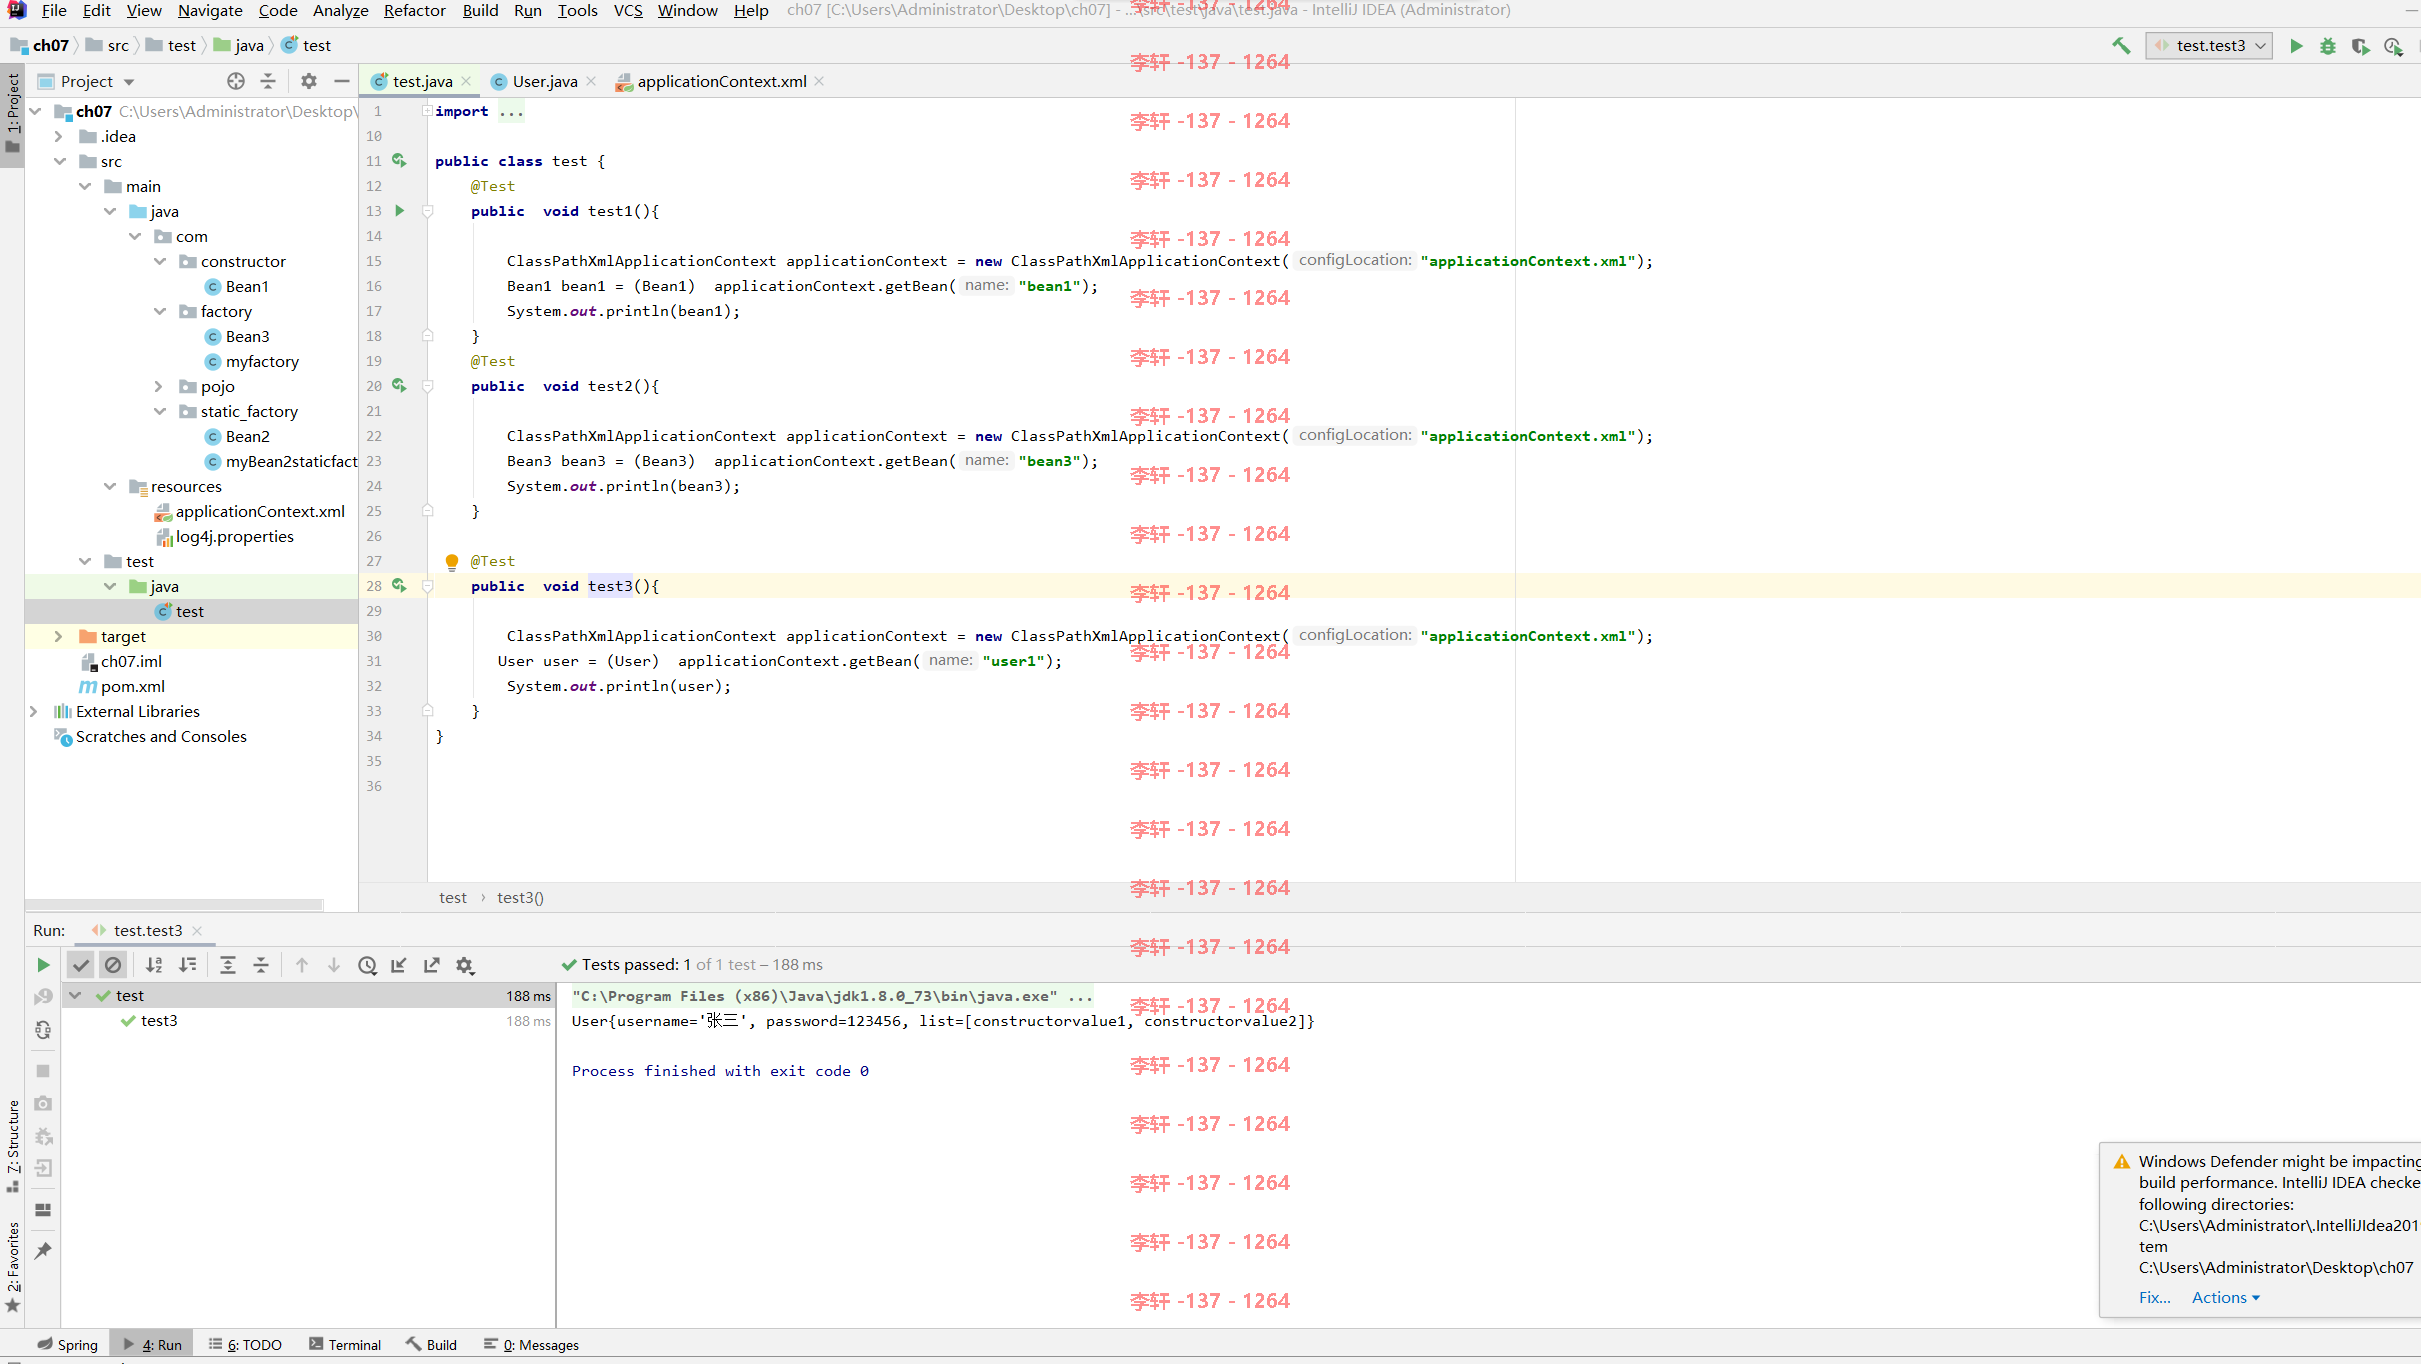Select myfactory class in project tree
This screenshot has height=1364, width=2421.
point(262,361)
